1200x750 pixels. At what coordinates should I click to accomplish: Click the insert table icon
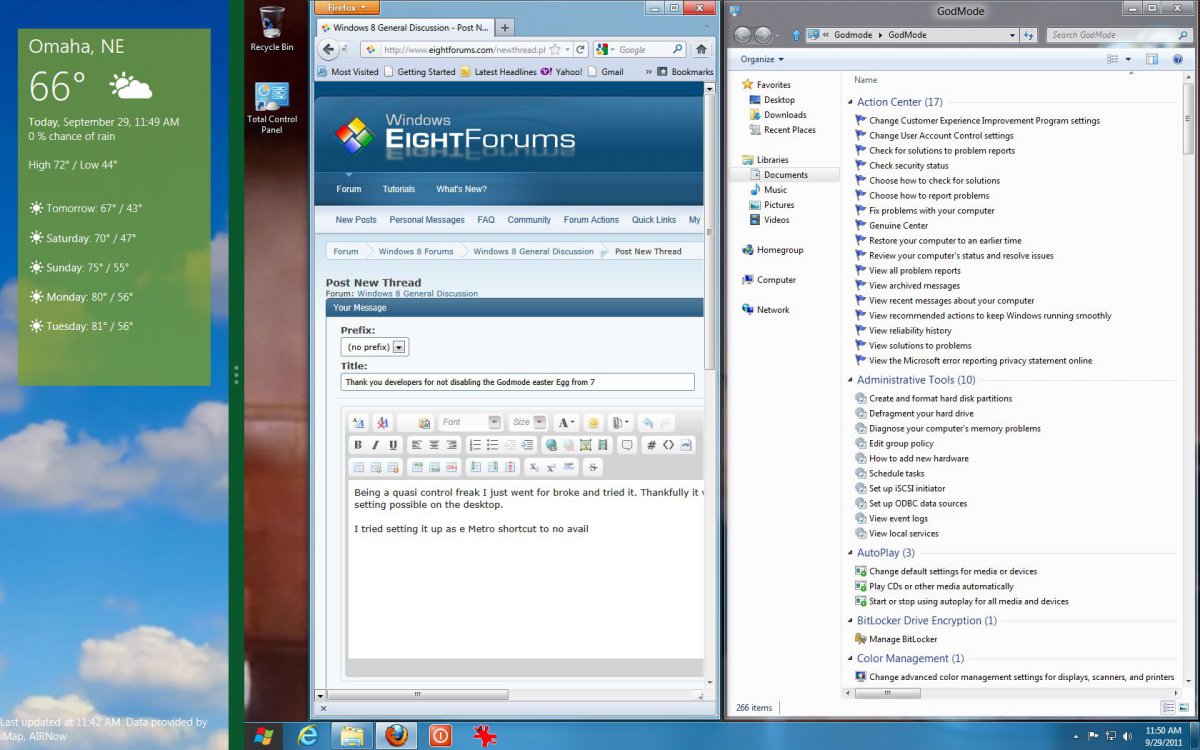tap(358, 467)
